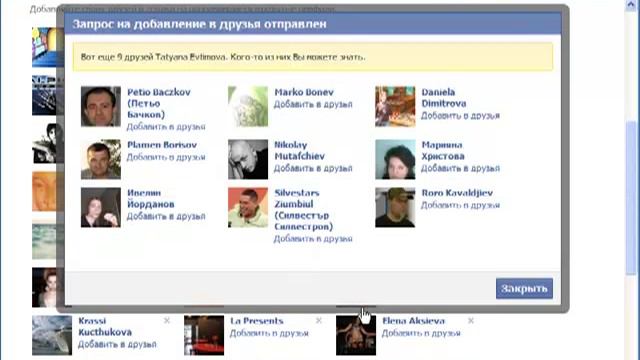Screen dimensions: 640x360
Task: Click Krassi Kucthukova thumbnail image
Action: 52,335
